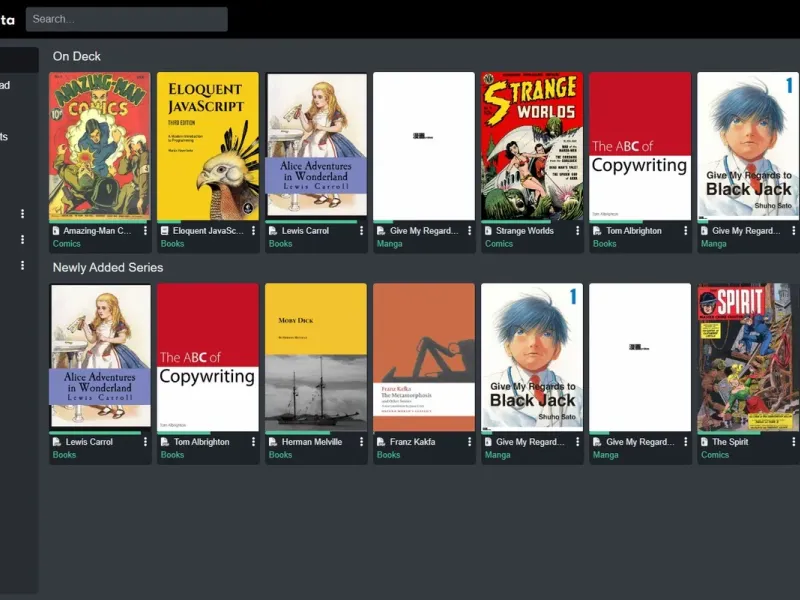Open options menu for Amazing-Man Comics card
Screen dimensions: 800x600
tap(145, 231)
